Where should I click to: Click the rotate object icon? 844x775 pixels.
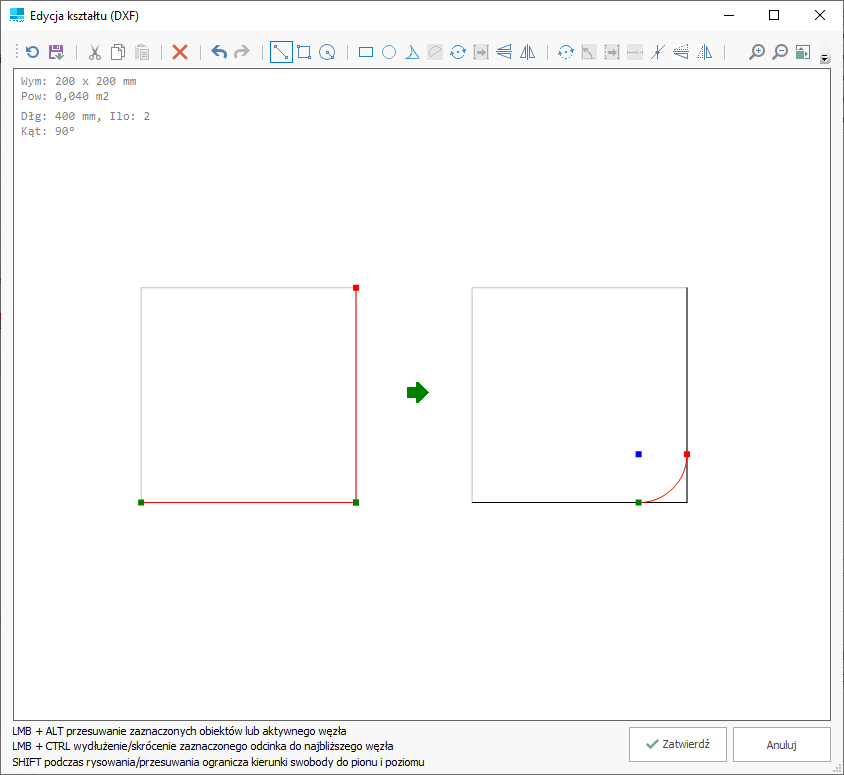click(458, 52)
